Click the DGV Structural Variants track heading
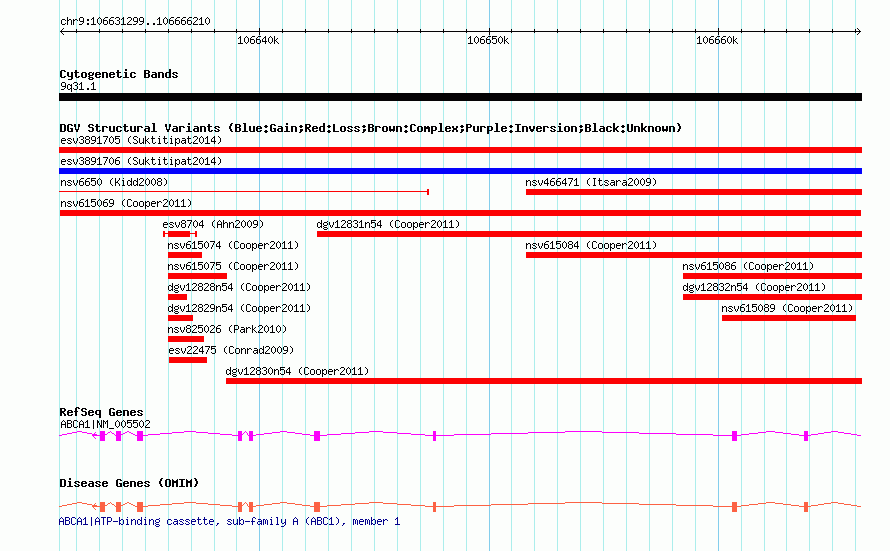The image size is (890, 551). pos(371,128)
